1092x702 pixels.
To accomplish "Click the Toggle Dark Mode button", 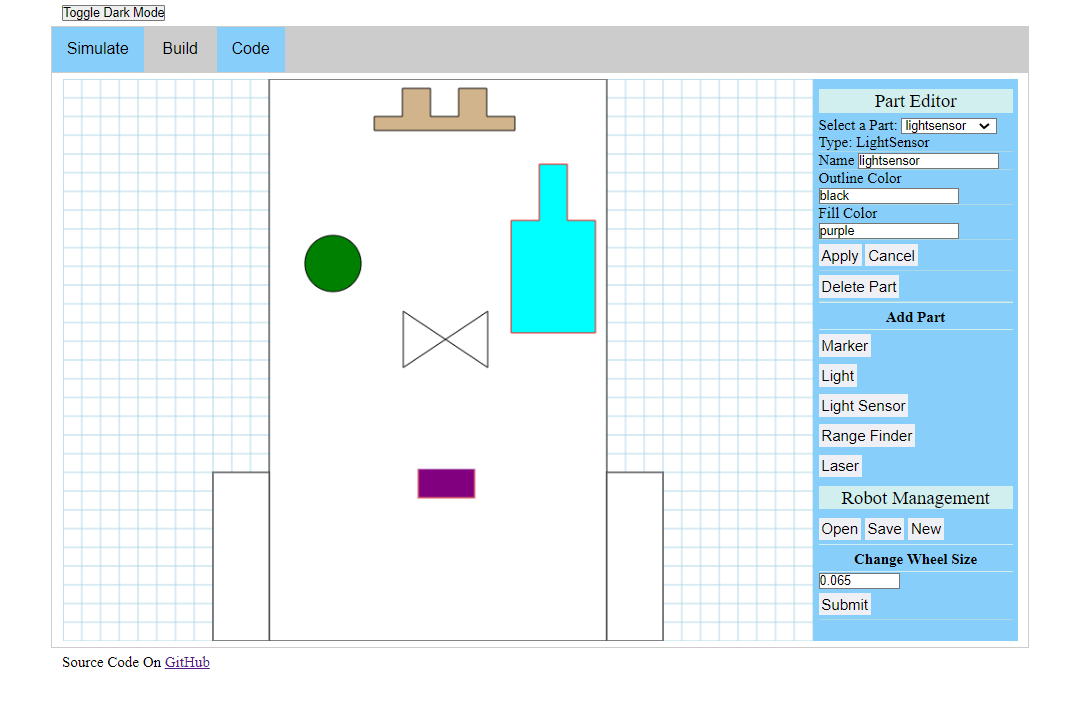I will tap(114, 13).
